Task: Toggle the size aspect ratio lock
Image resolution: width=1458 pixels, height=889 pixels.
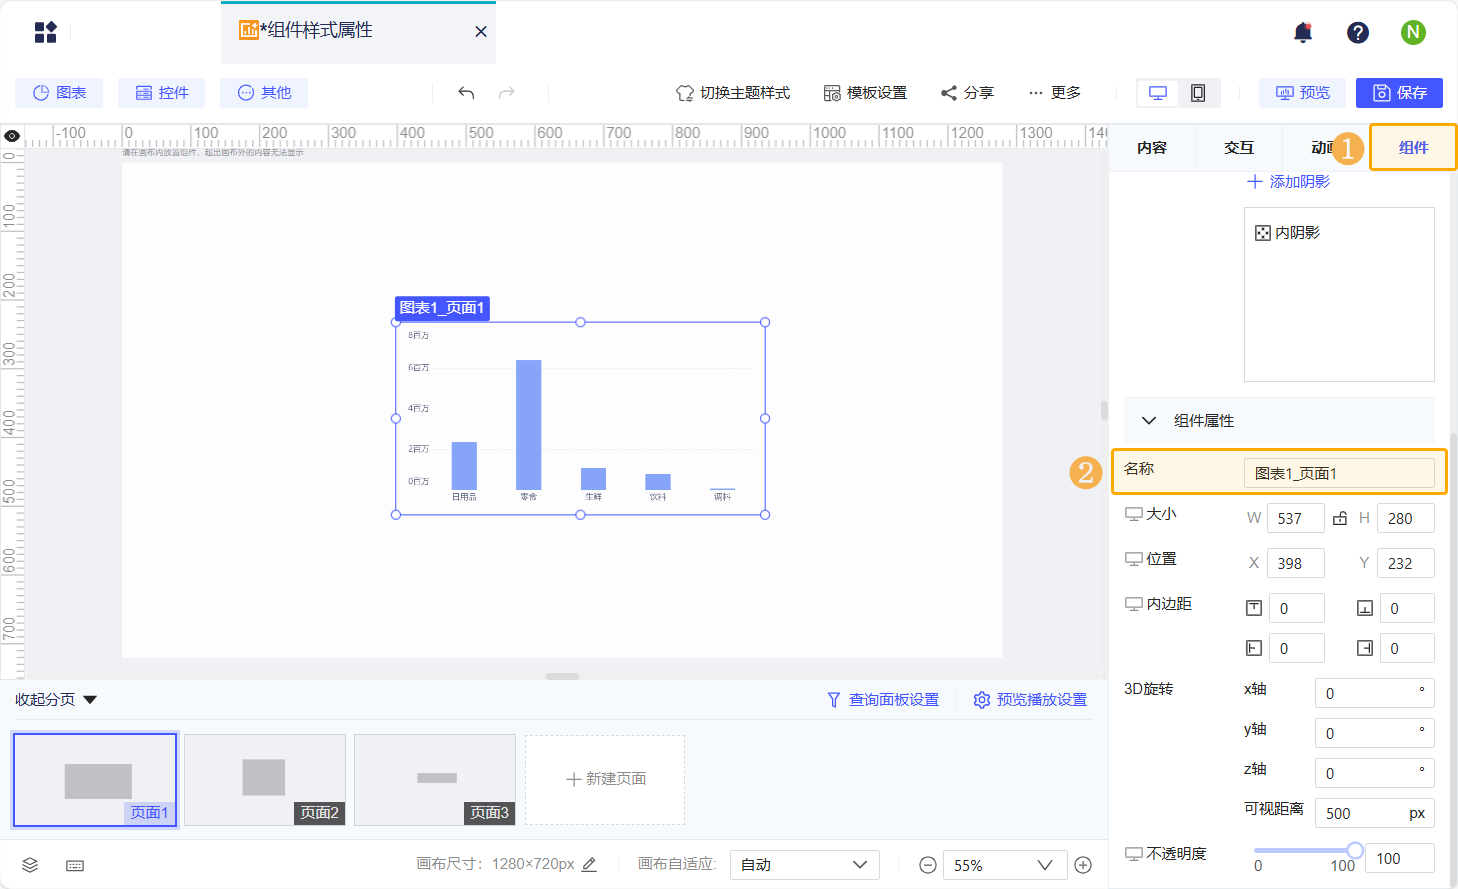Action: [x=1340, y=518]
